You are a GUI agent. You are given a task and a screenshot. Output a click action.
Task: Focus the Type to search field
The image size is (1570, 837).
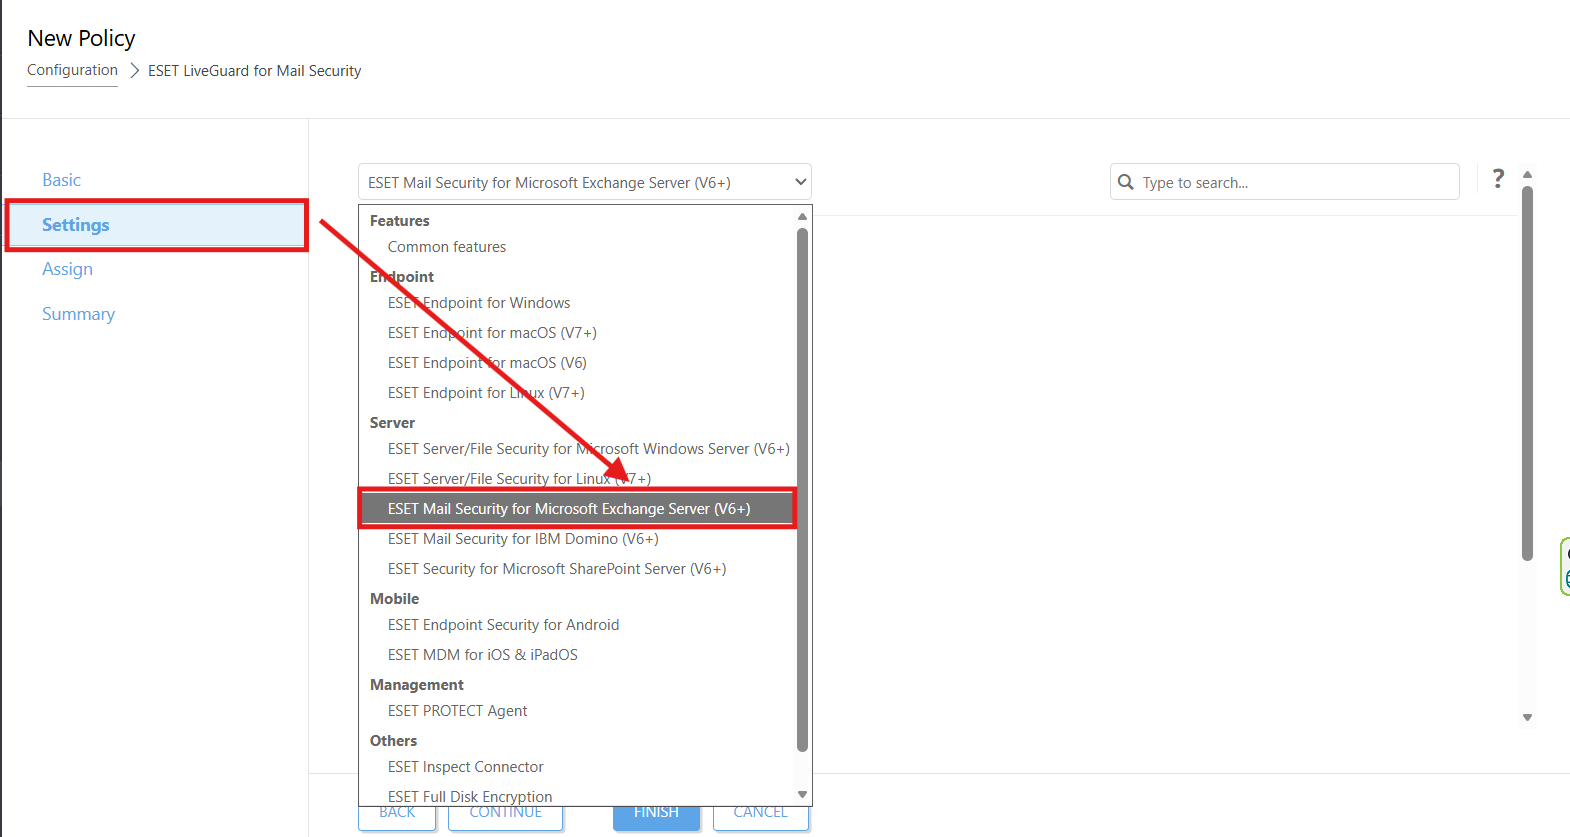click(1295, 182)
